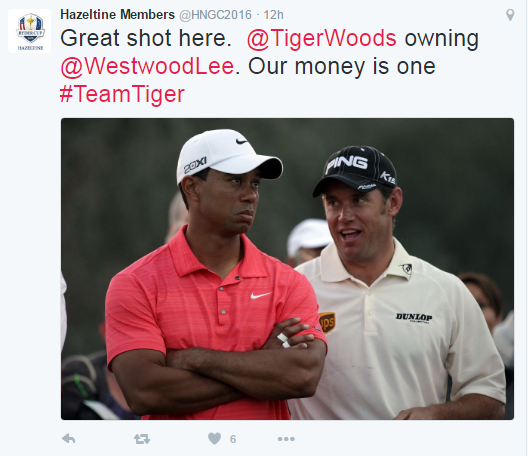Screen dimensions: 528x456
Task: Click the reply arrow icon
Action: click(x=69, y=438)
